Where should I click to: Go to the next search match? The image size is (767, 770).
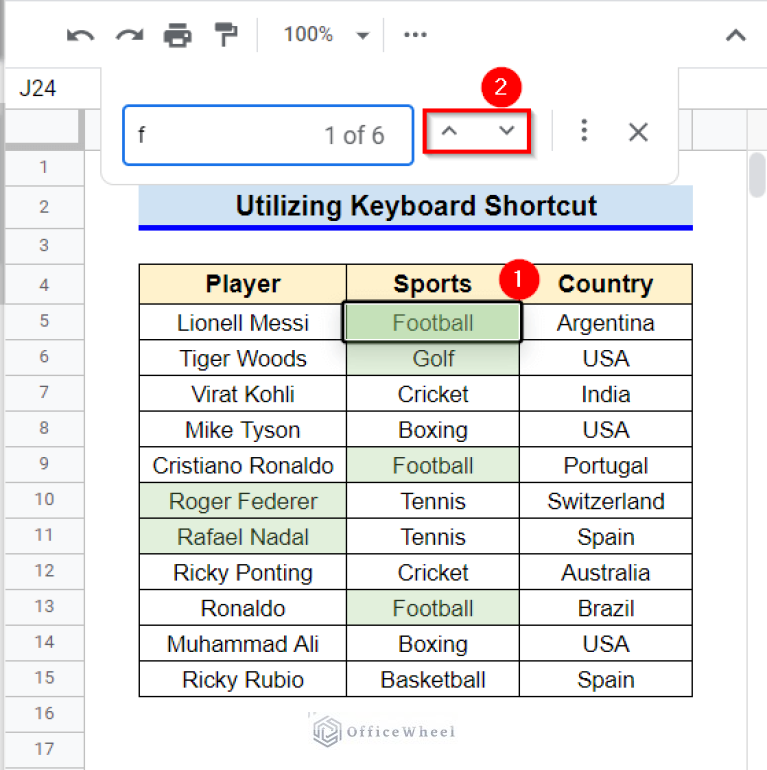(x=506, y=131)
